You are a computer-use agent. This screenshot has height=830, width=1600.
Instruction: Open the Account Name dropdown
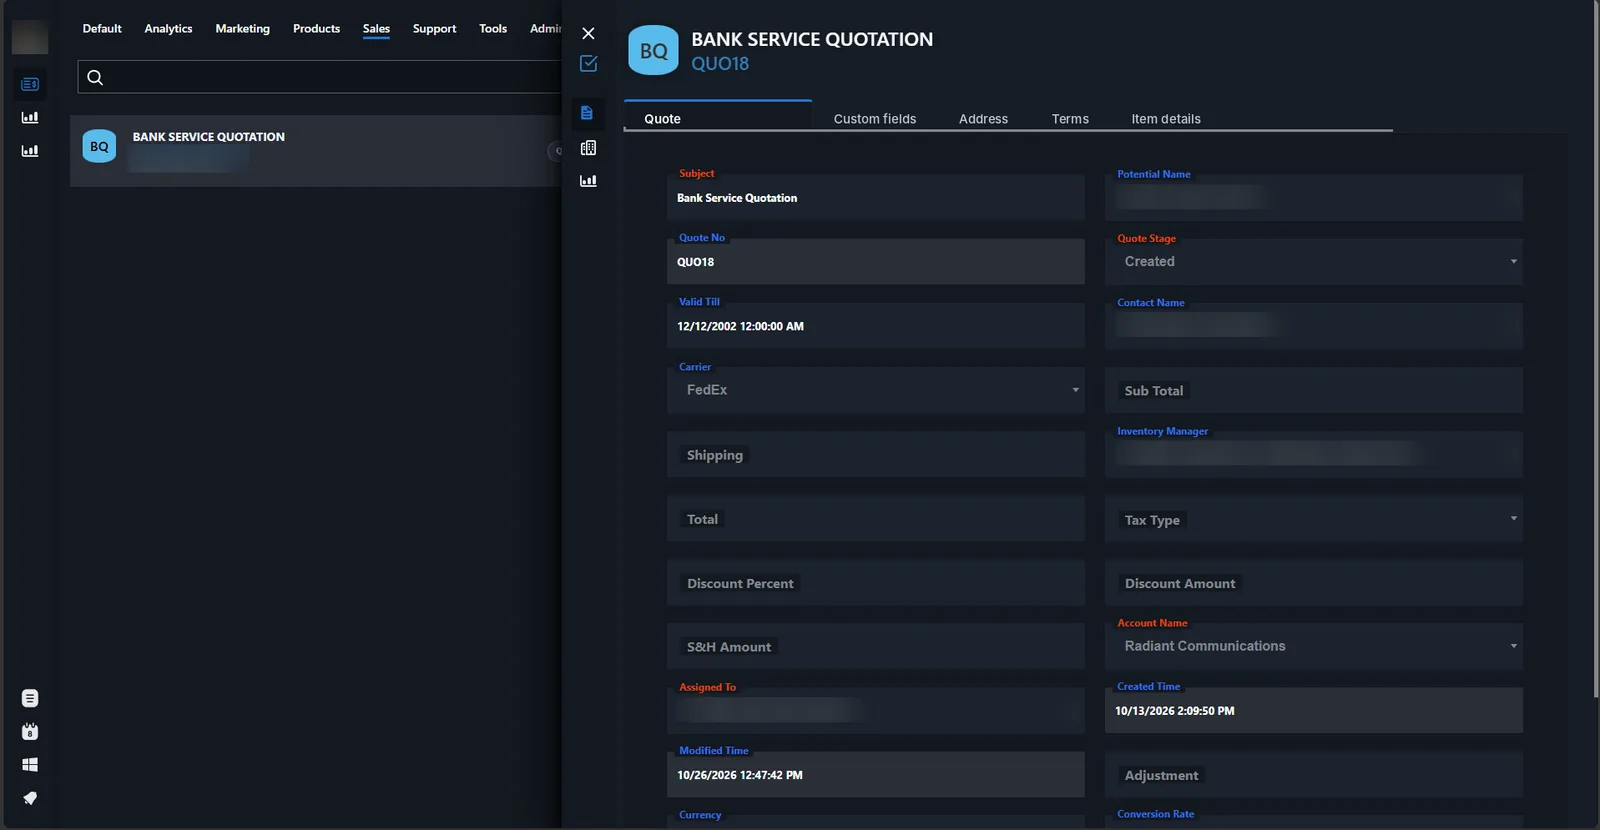pyautogui.click(x=1314, y=646)
